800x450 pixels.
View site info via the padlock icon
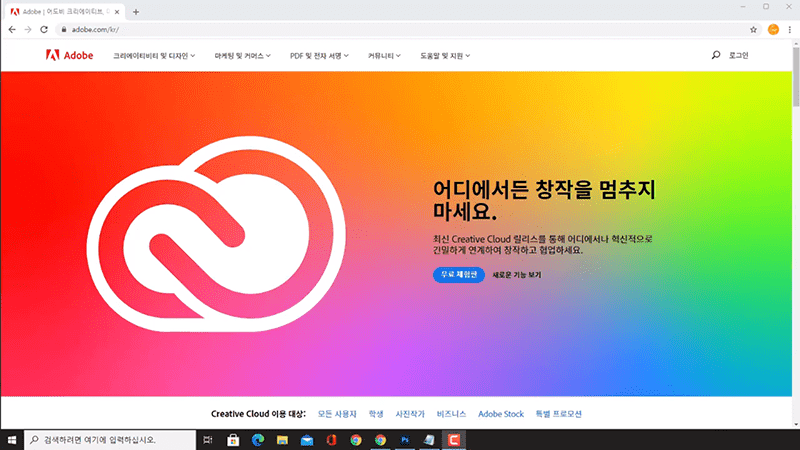tap(64, 30)
